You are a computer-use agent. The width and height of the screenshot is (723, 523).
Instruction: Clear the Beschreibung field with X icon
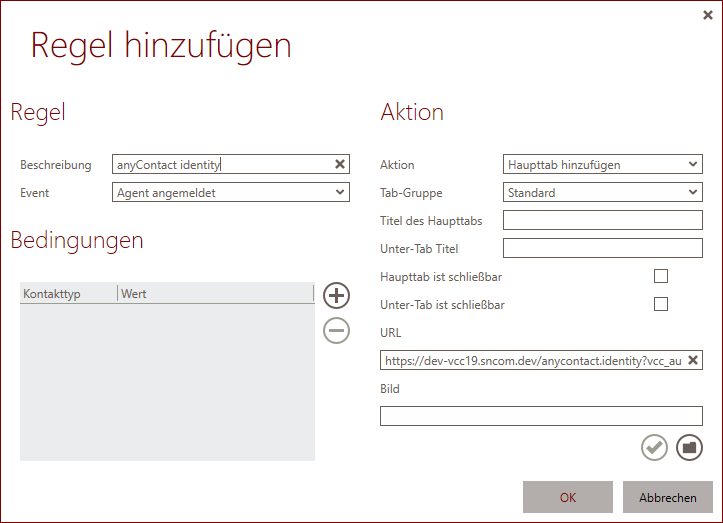coord(339,164)
